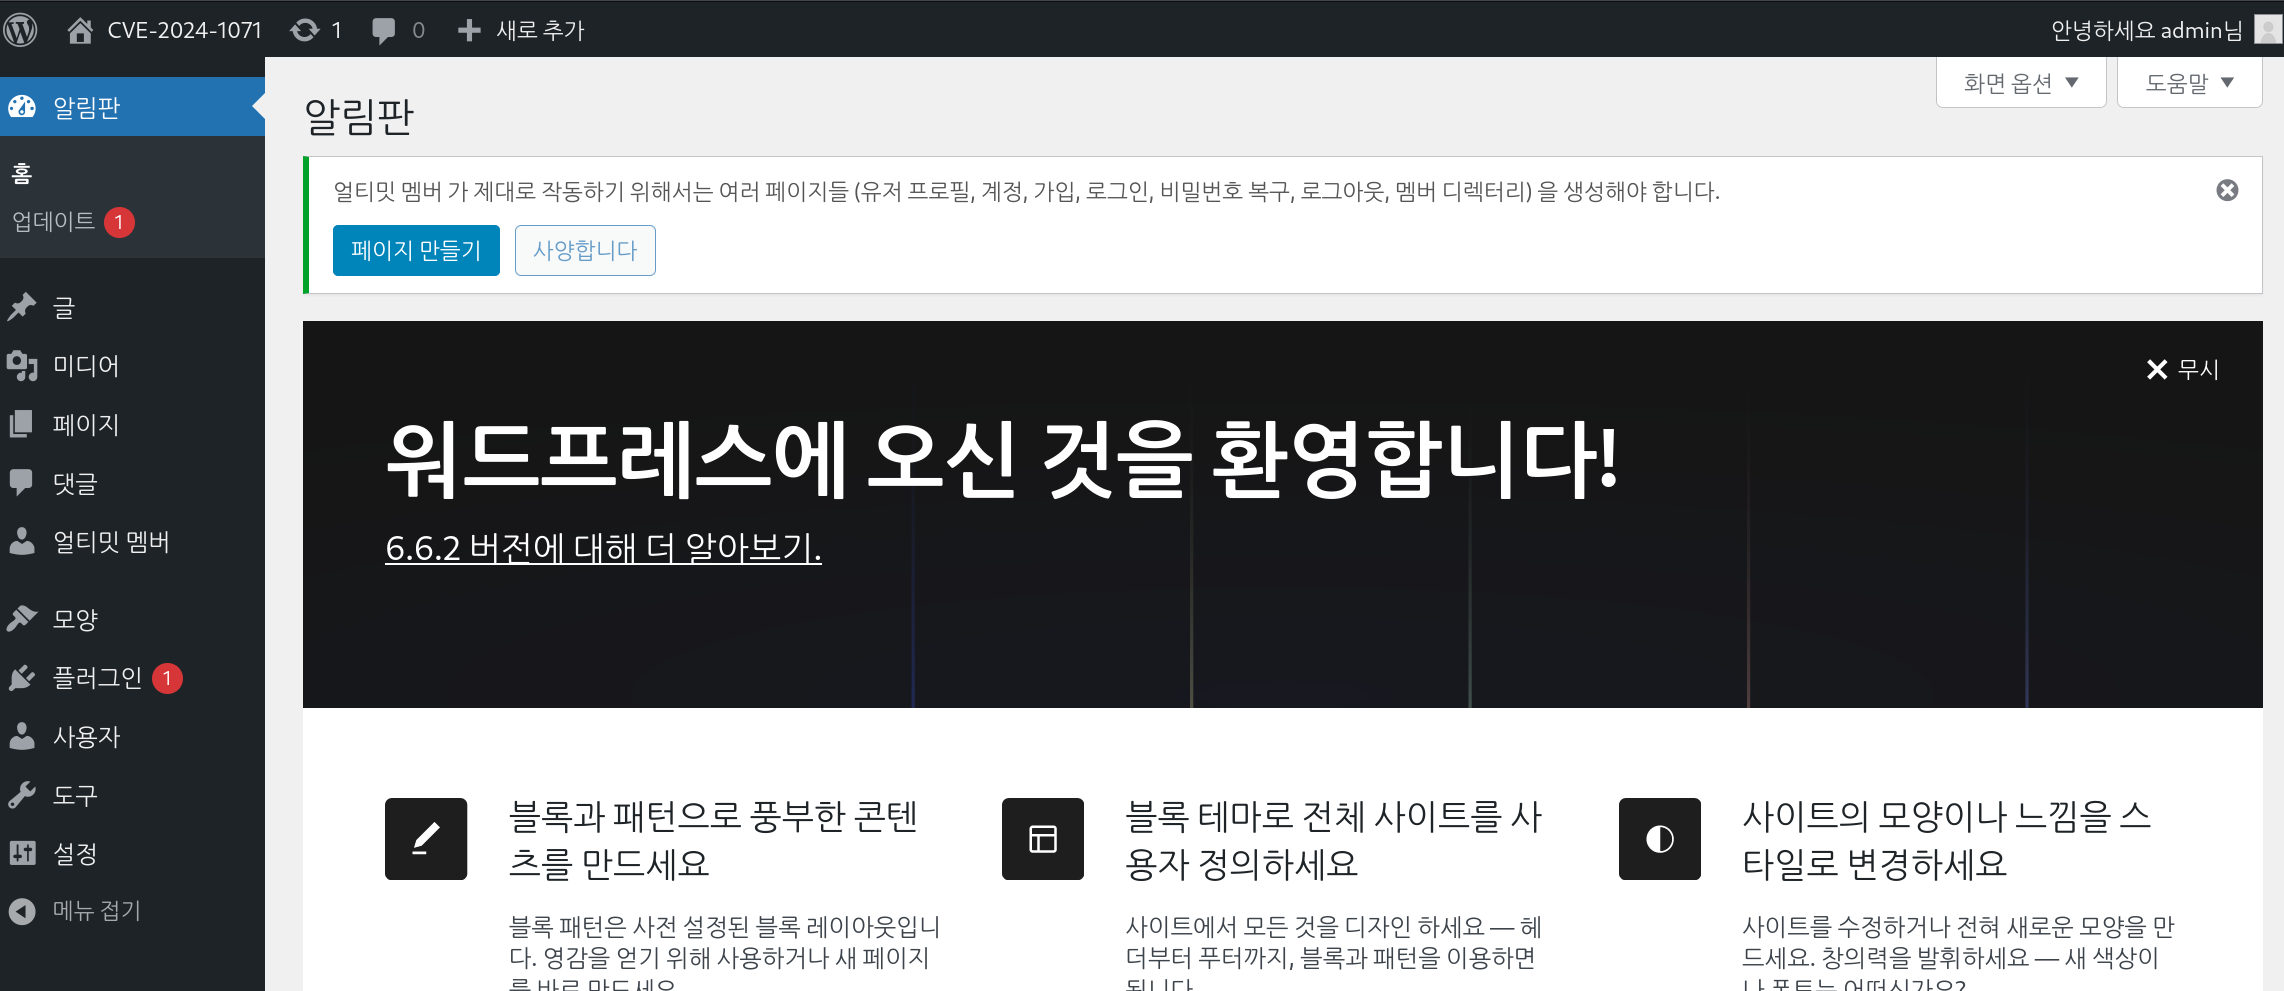Open the 댓글 menu
This screenshot has width=2284, height=991.
[132, 483]
